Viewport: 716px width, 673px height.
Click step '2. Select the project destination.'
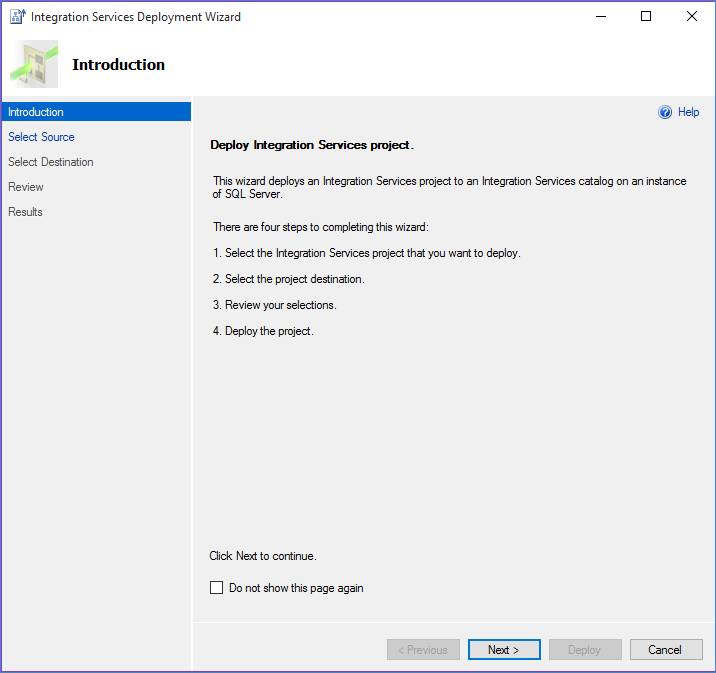[x=289, y=279]
